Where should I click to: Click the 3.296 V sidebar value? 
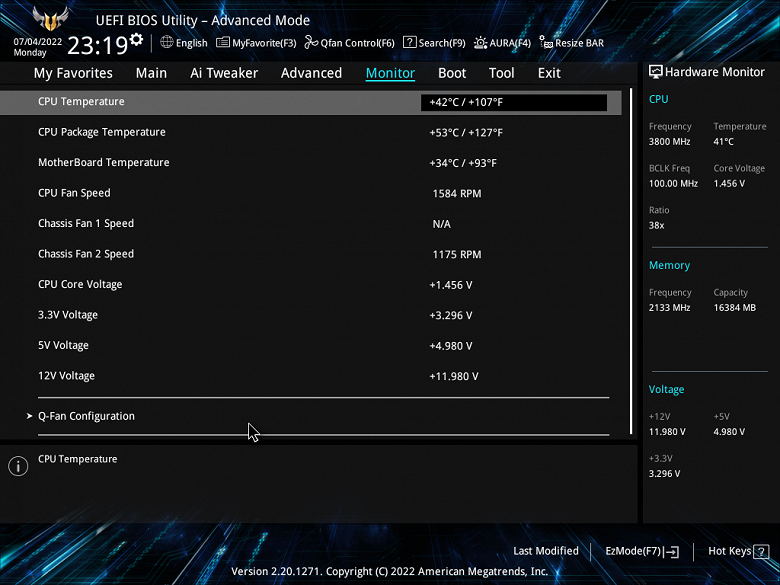(665, 474)
